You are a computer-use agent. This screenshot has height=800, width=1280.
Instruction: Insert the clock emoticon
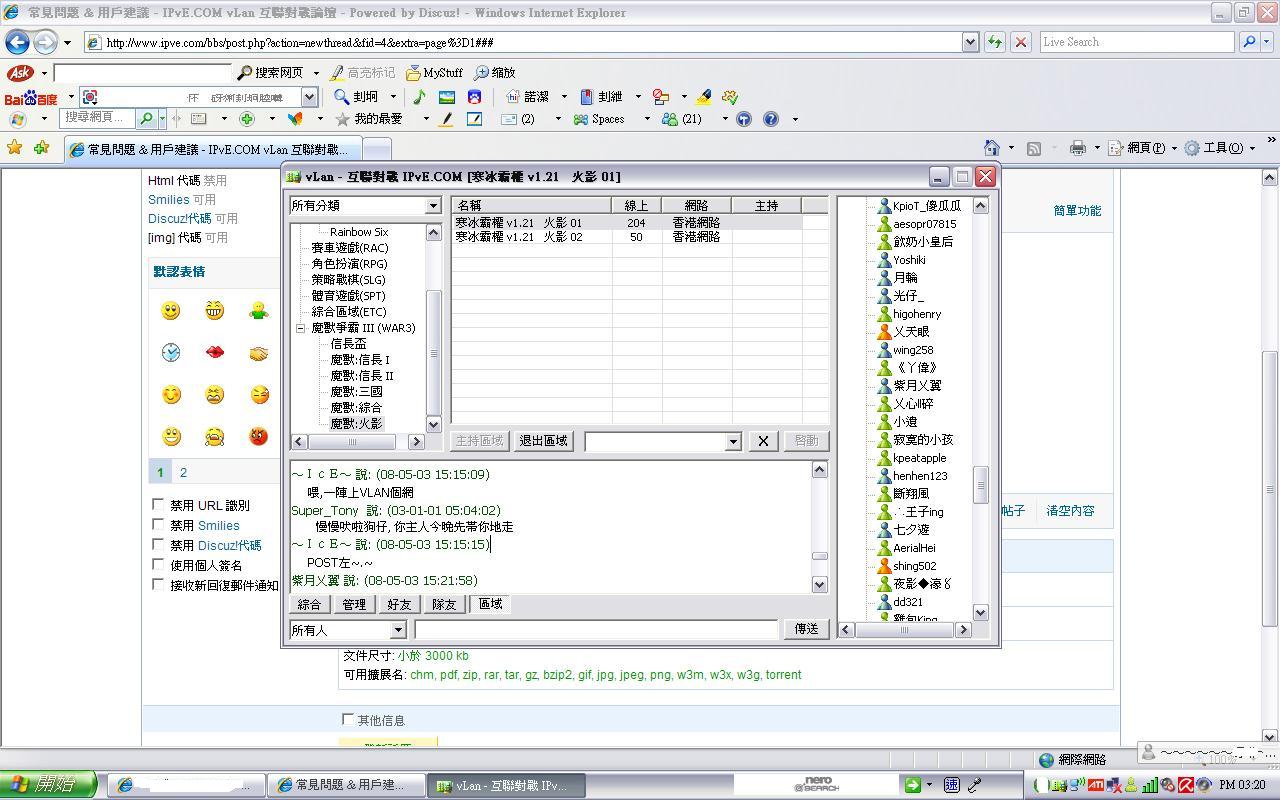171,352
